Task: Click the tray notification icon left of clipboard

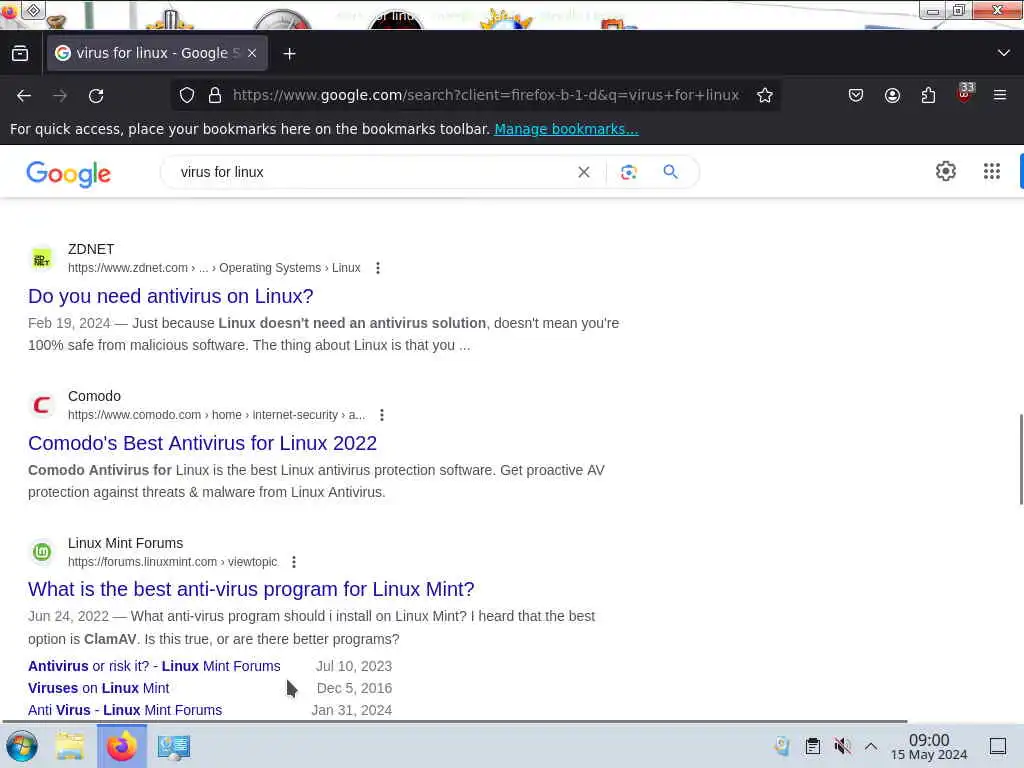Action: [x=782, y=746]
